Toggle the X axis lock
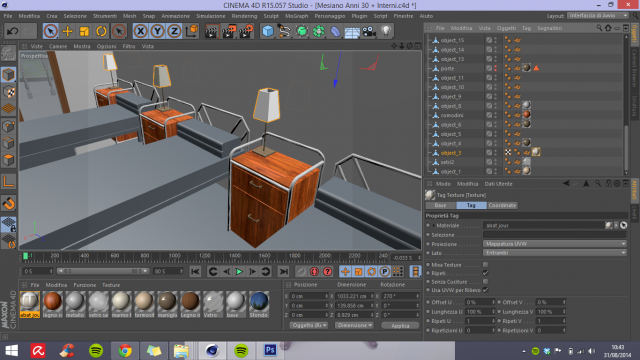The width and height of the screenshot is (640, 360). [x=140, y=31]
